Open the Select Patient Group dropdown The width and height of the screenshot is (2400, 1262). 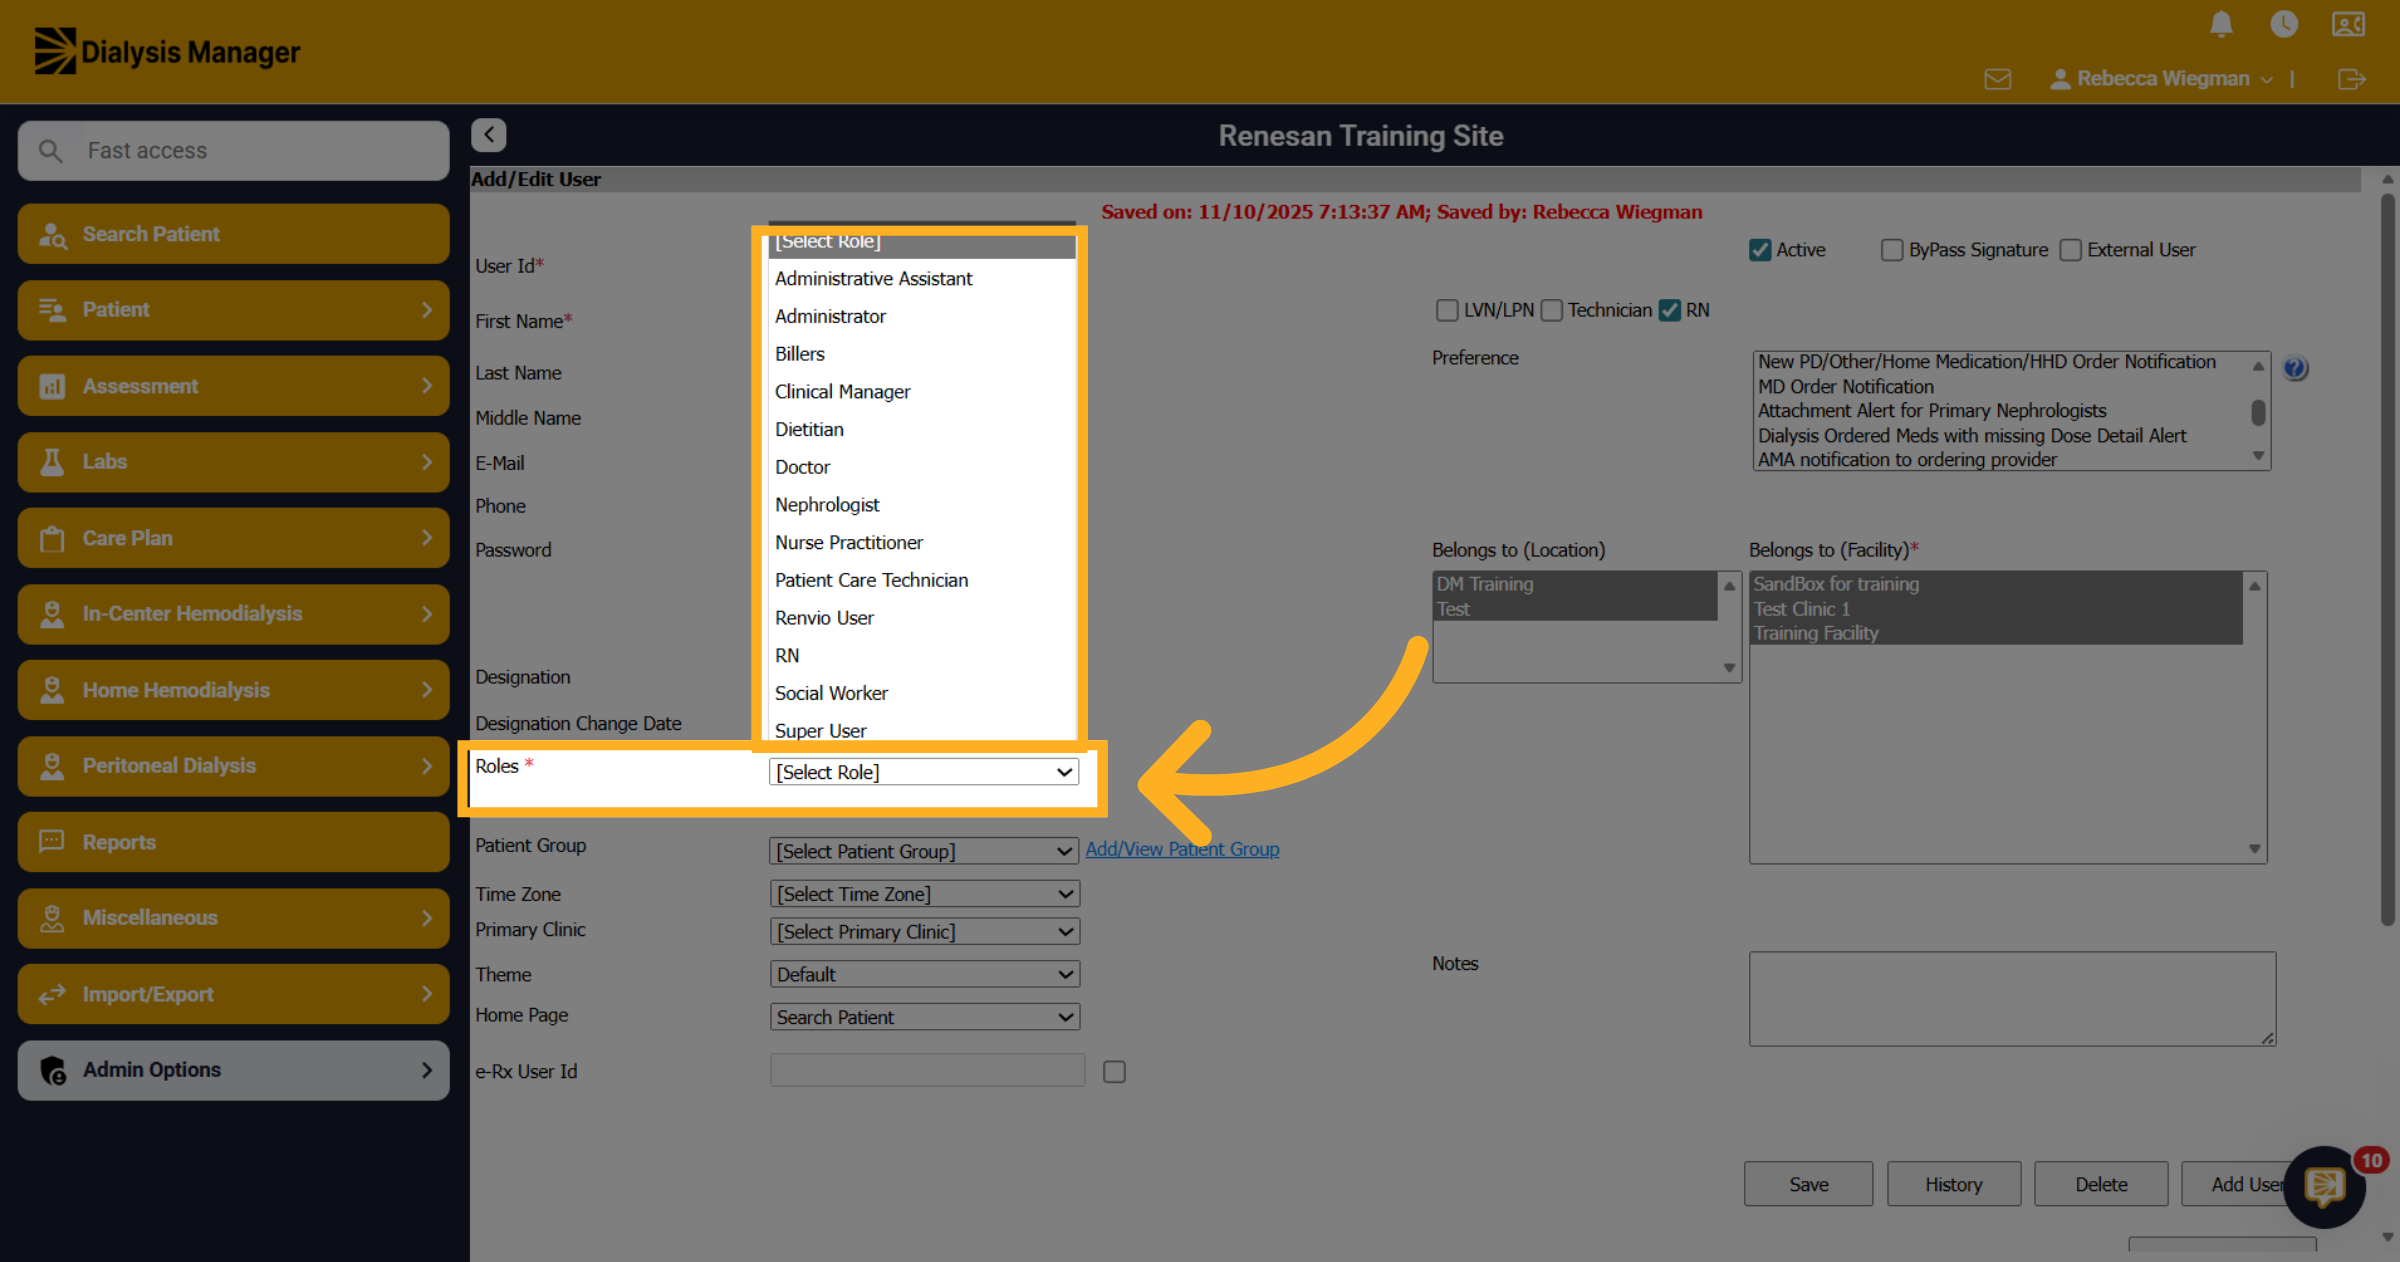click(924, 851)
